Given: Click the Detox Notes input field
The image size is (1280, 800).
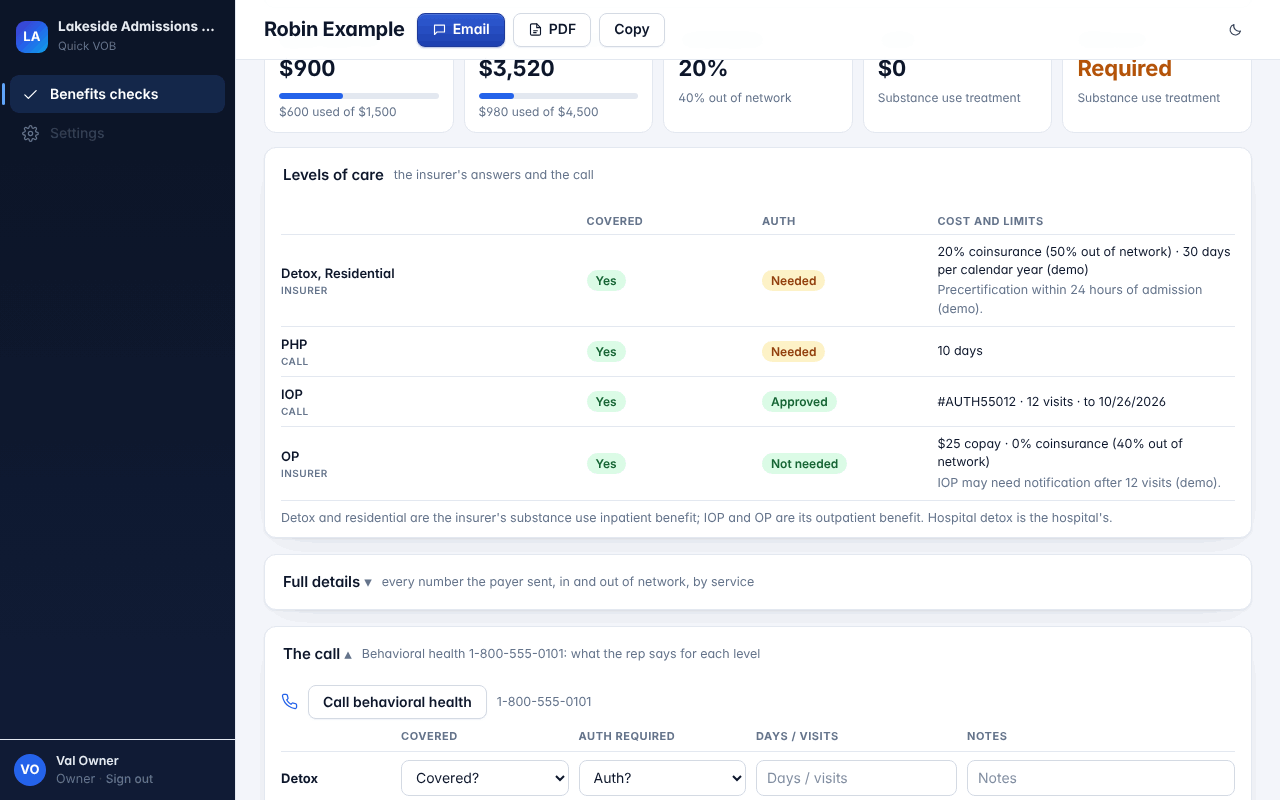Looking at the screenshot, I should 1101,778.
